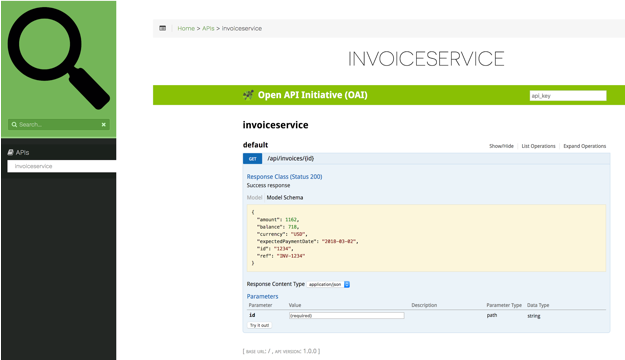
Task: Focus the id (required) value field
Action: click(347, 315)
